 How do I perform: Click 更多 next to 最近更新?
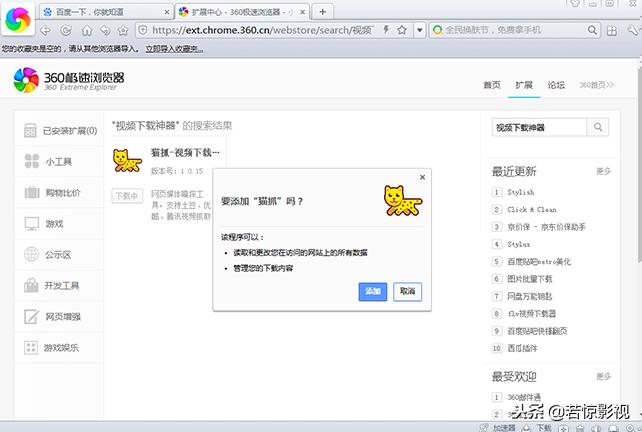603,171
